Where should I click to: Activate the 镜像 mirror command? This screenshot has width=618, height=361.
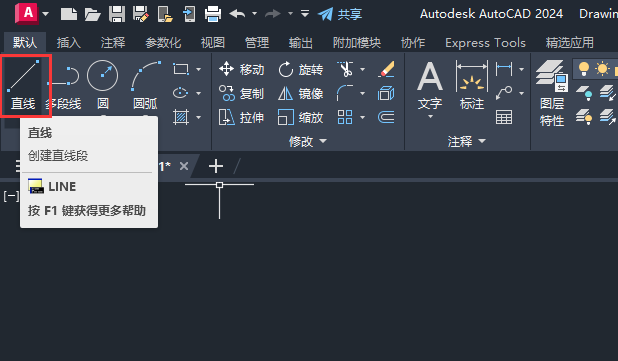pos(301,93)
